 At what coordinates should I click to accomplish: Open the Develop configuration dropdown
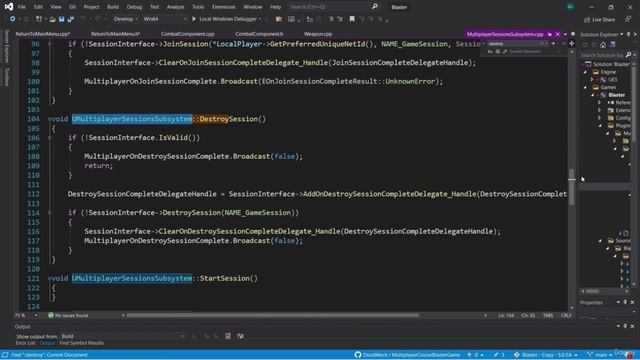click(x=125, y=19)
